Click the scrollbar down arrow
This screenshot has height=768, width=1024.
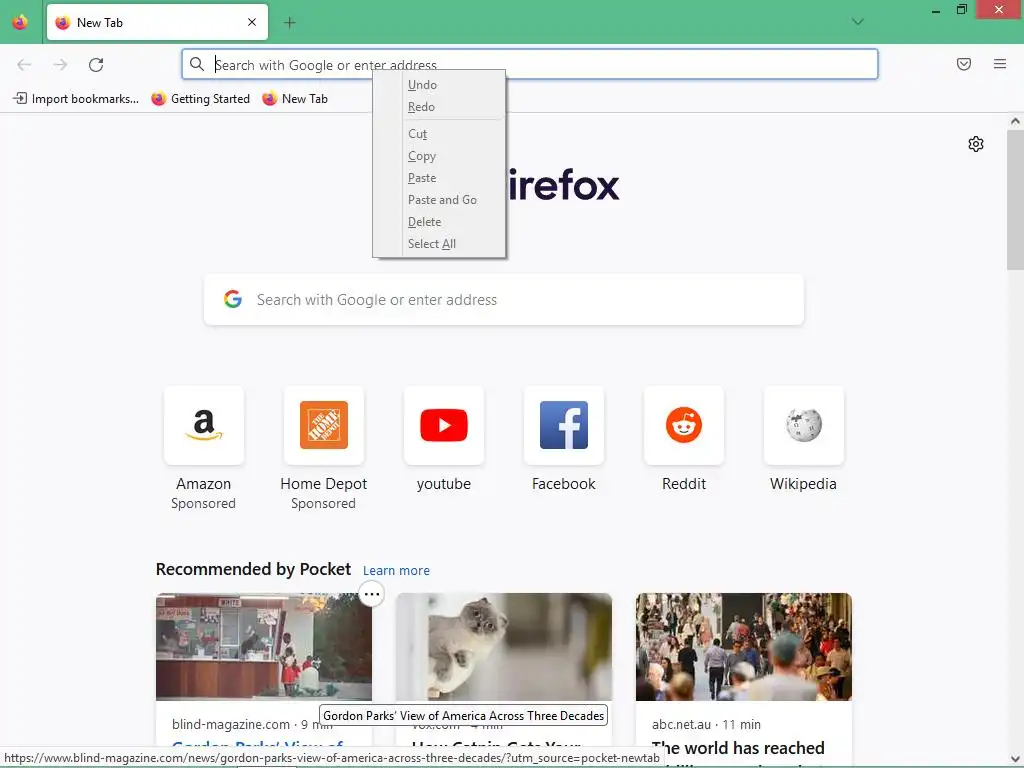pos(1015,758)
